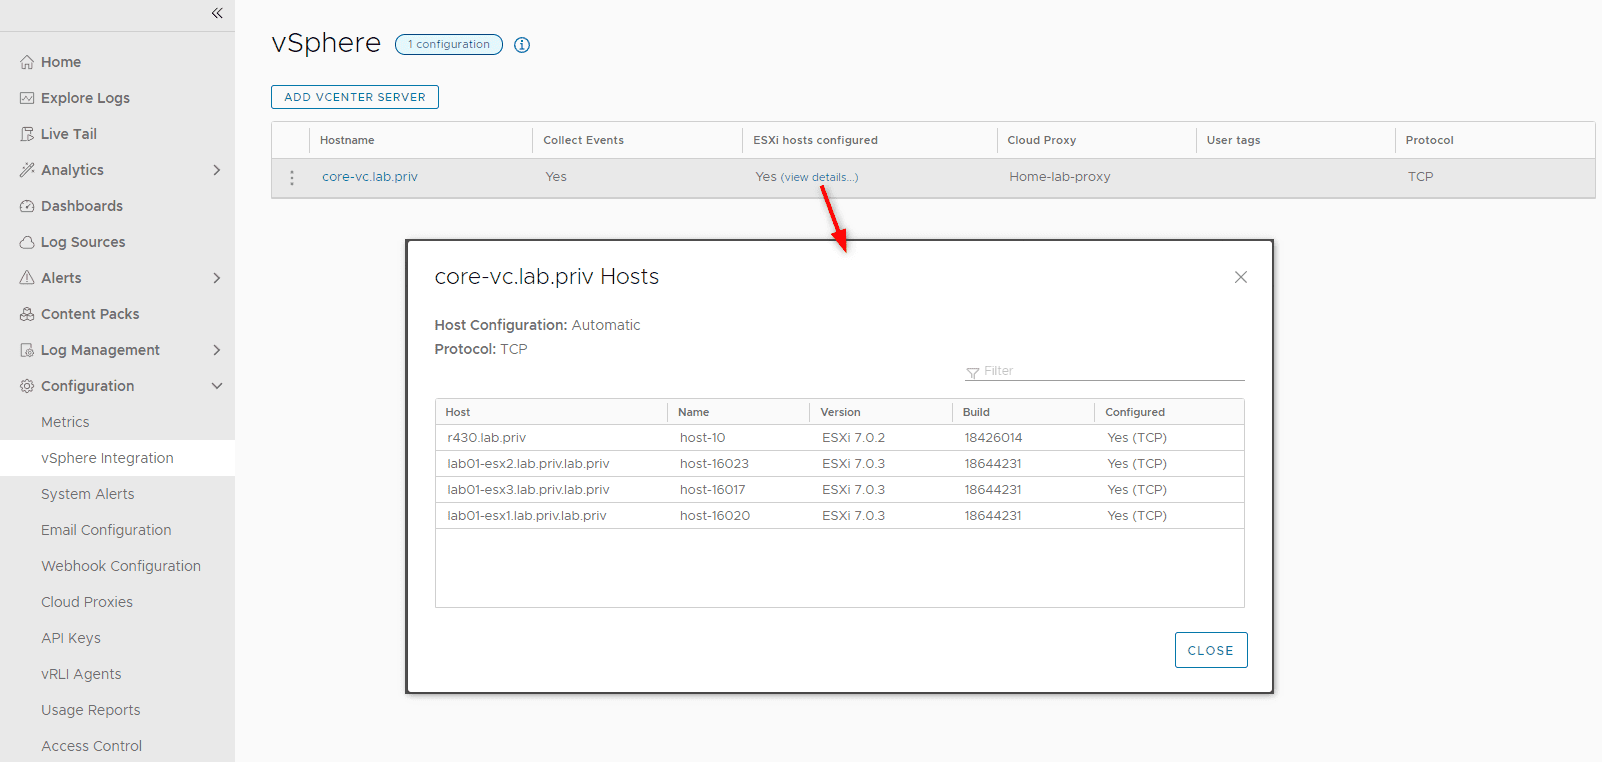The image size is (1602, 762).
Task: Click host-16017 name cell
Action: [x=713, y=490]
